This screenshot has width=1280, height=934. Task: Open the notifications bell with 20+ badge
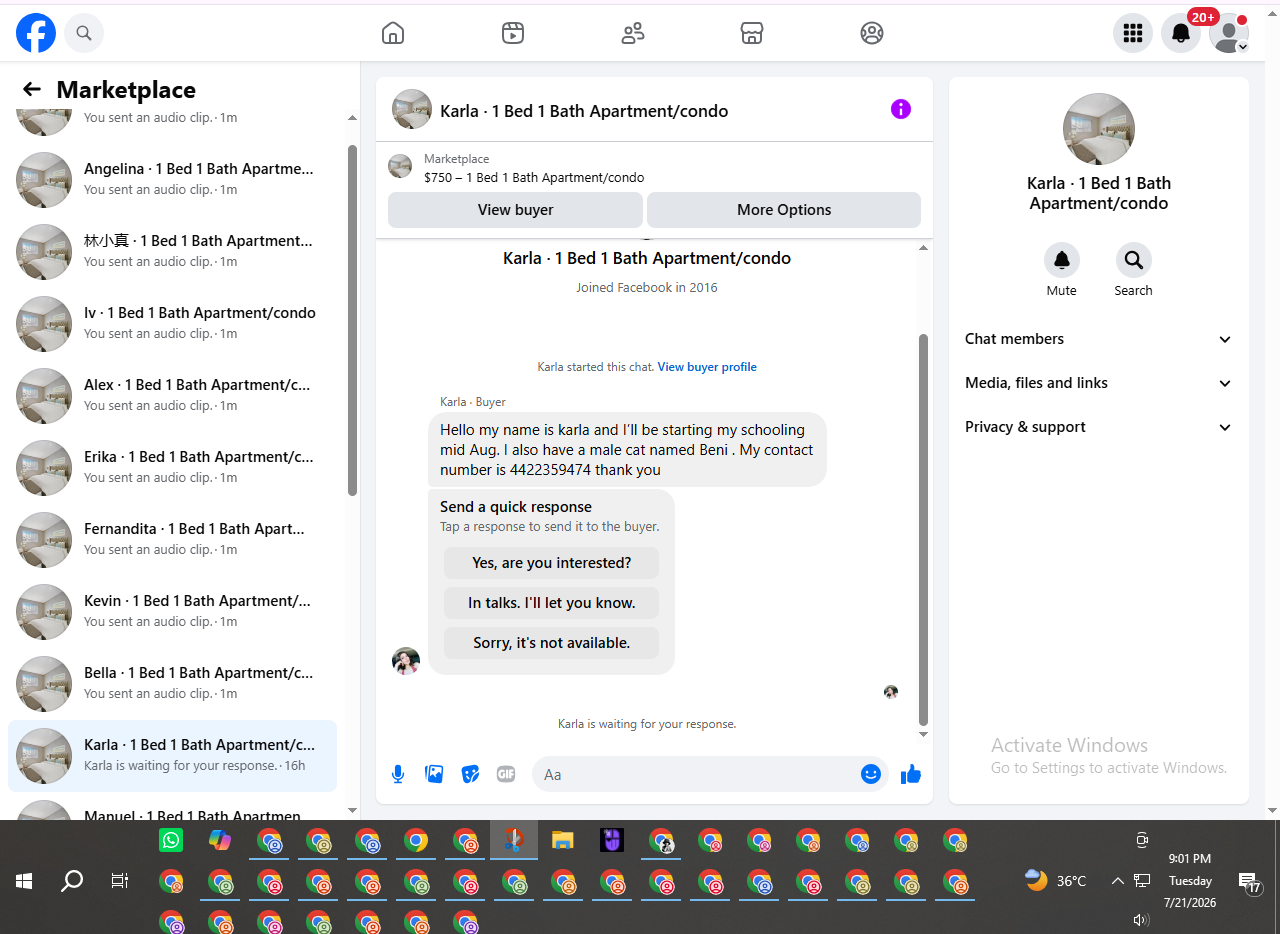[x=1181, y=34]
